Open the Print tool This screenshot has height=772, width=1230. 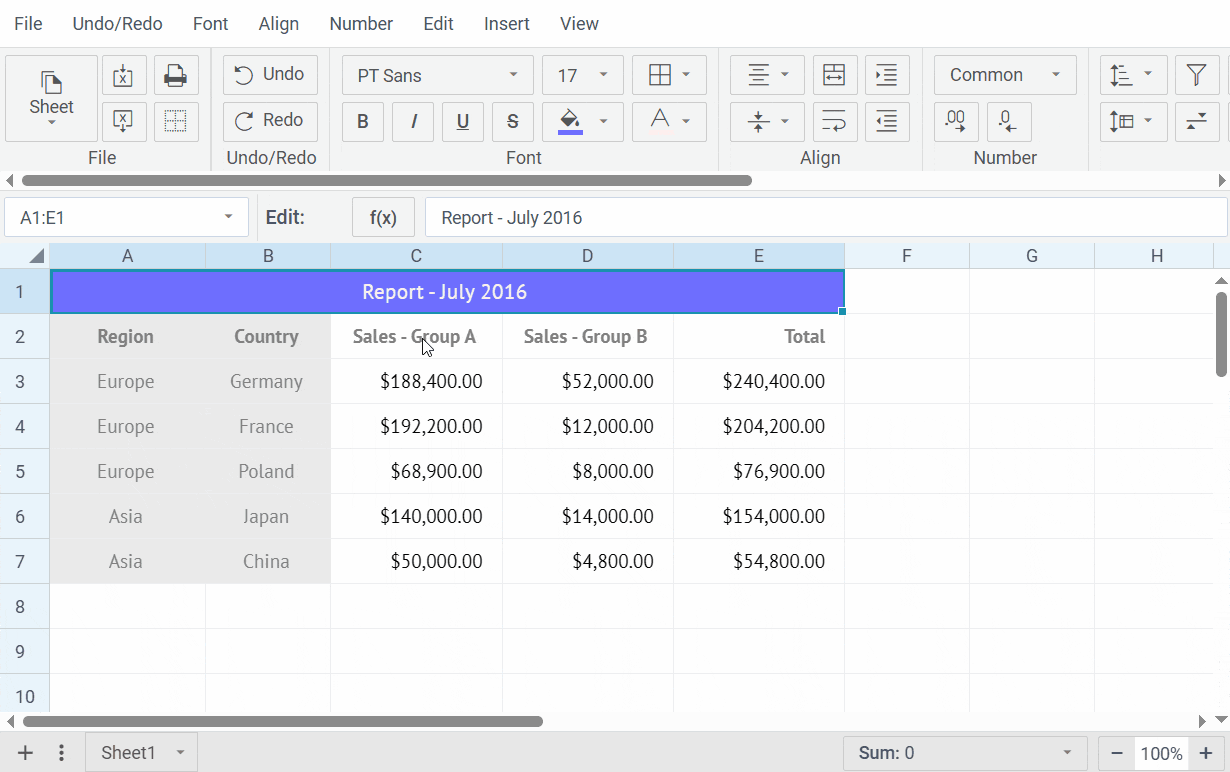coord(176,75)
